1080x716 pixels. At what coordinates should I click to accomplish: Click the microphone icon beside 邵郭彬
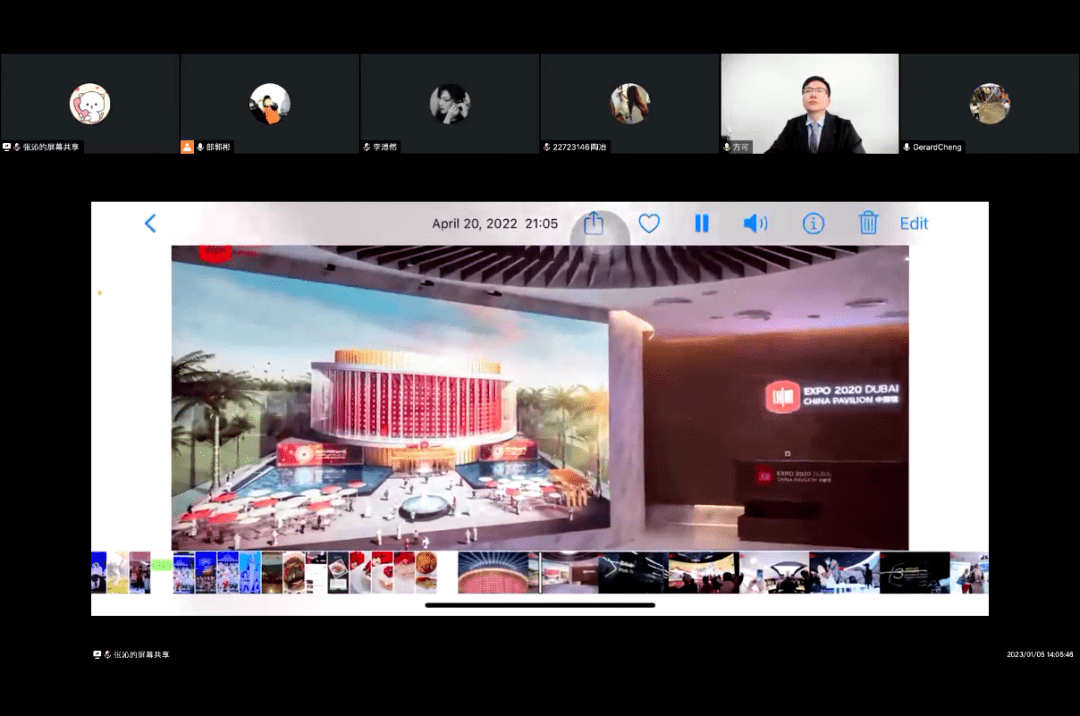pos(200,147)
